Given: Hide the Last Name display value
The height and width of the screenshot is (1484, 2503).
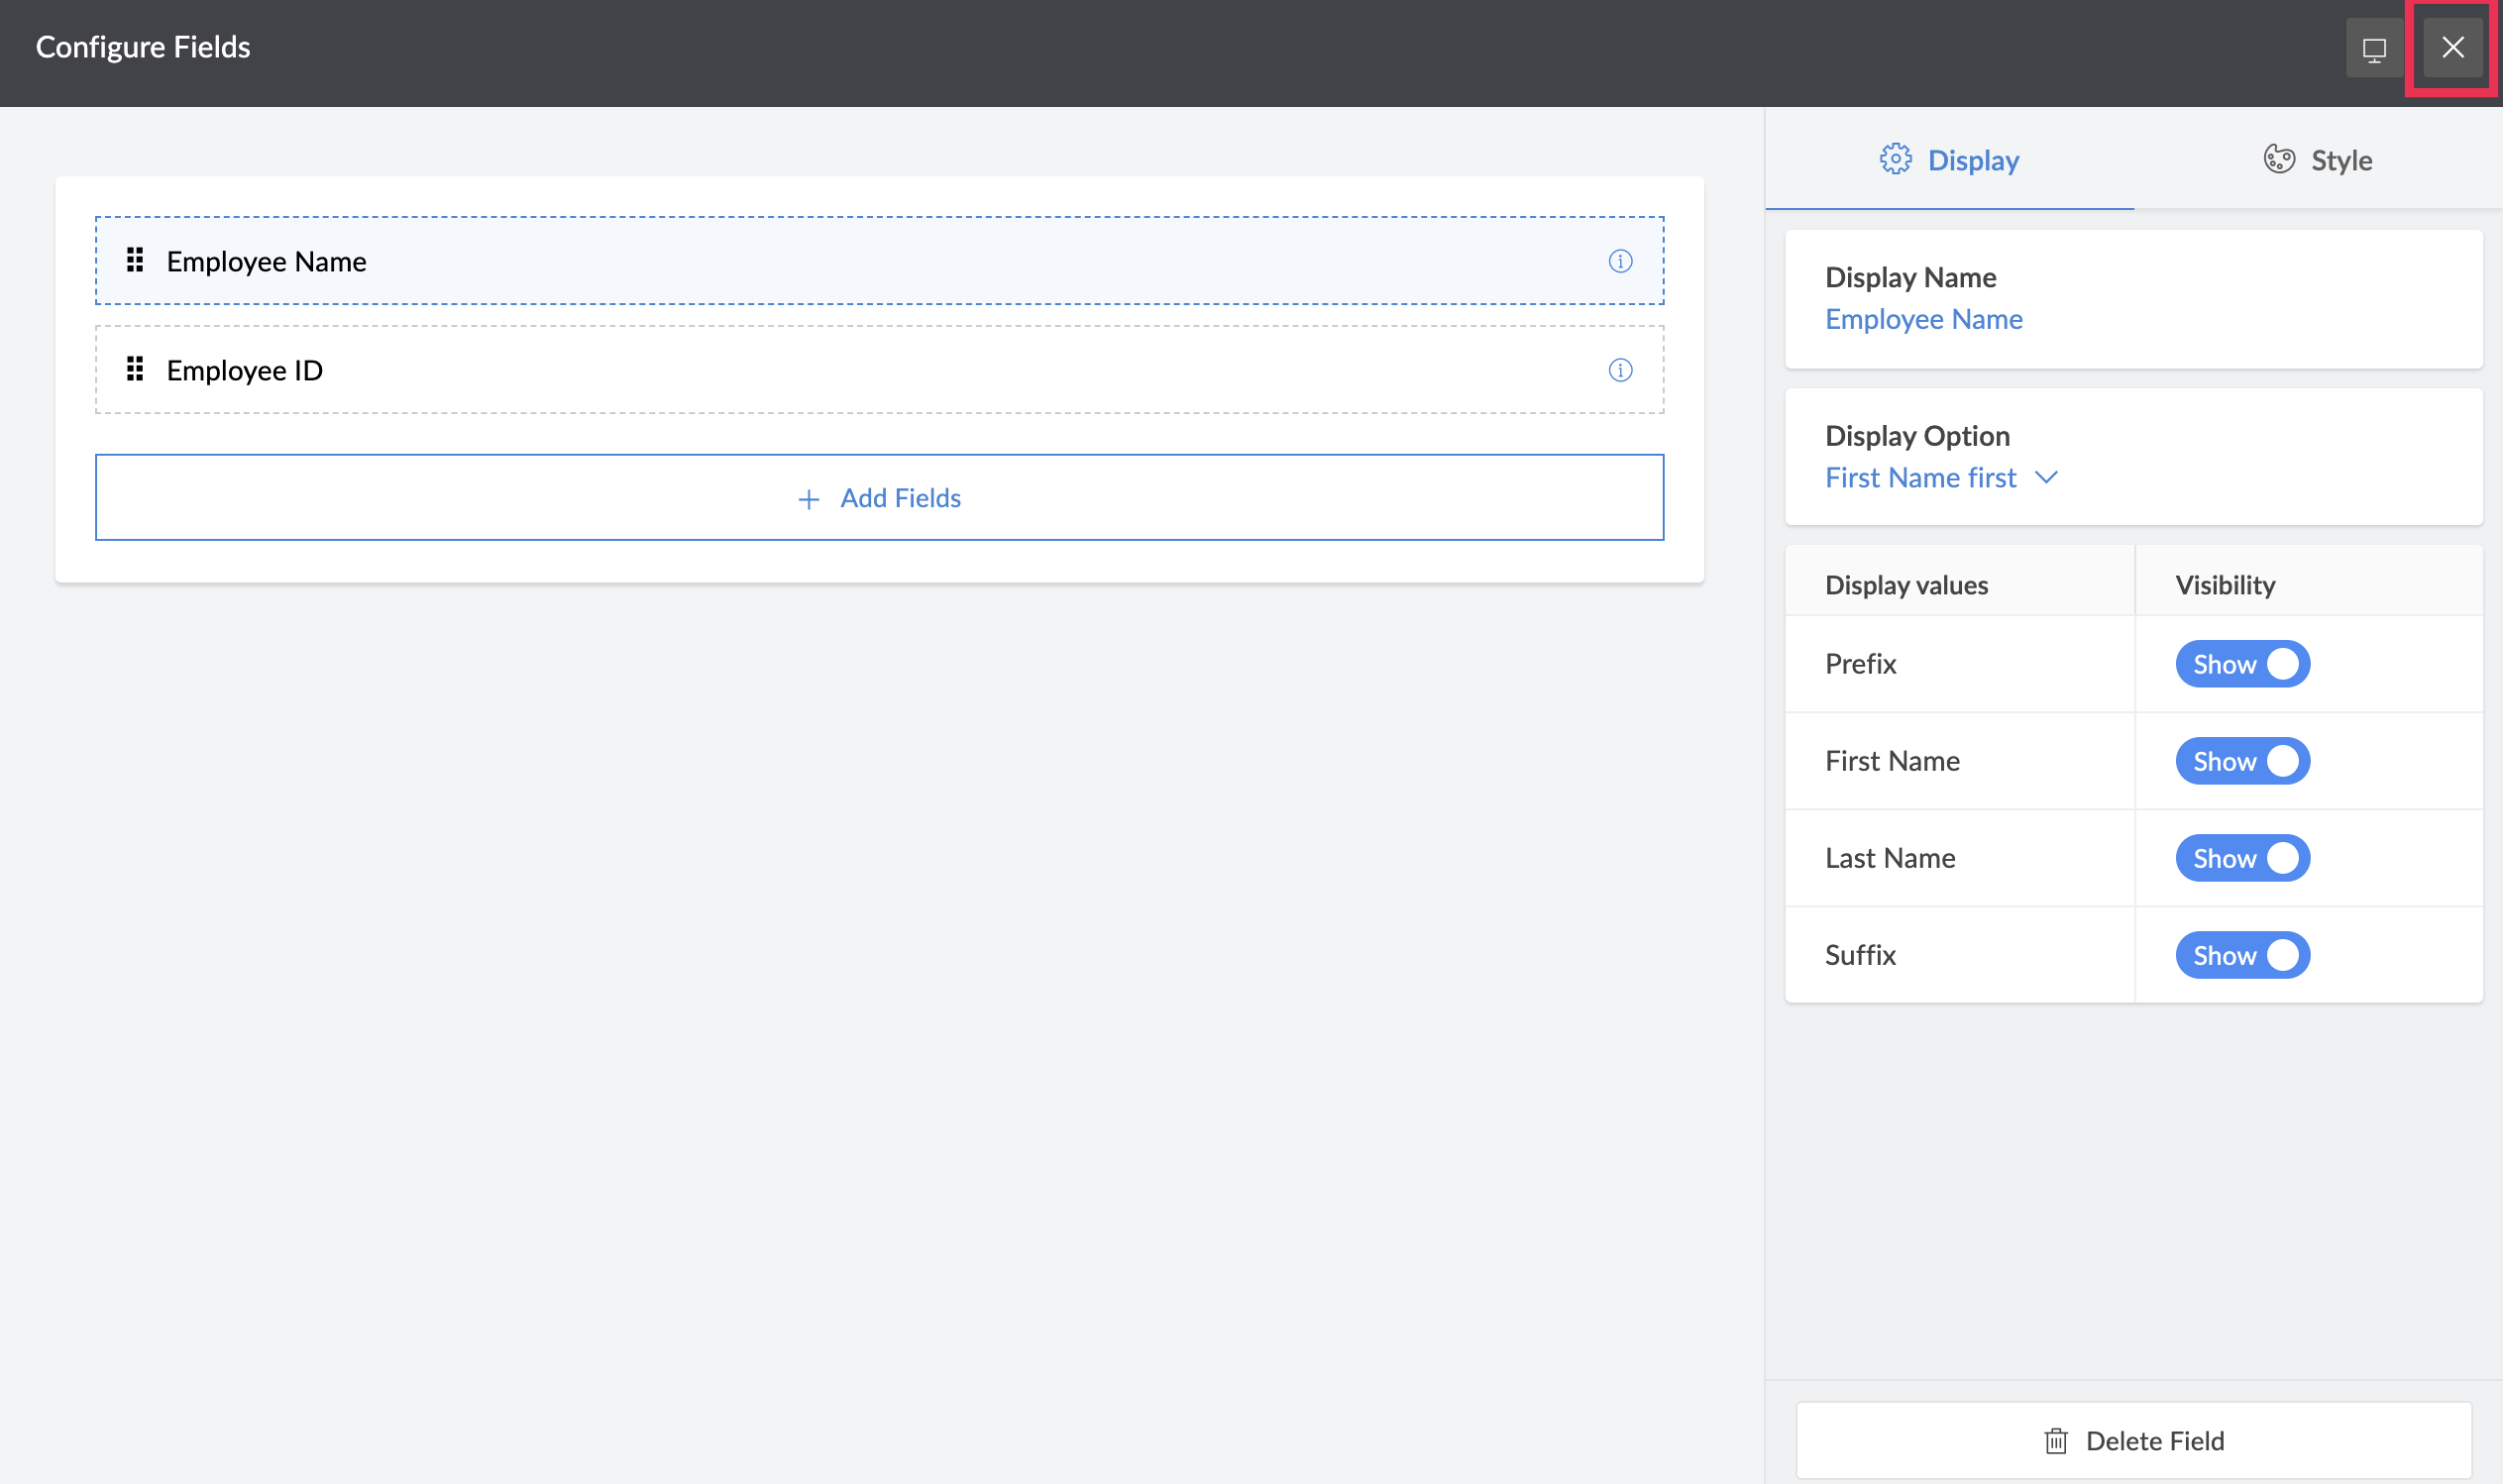Looking at the screenshot, I should (2242, 858).
